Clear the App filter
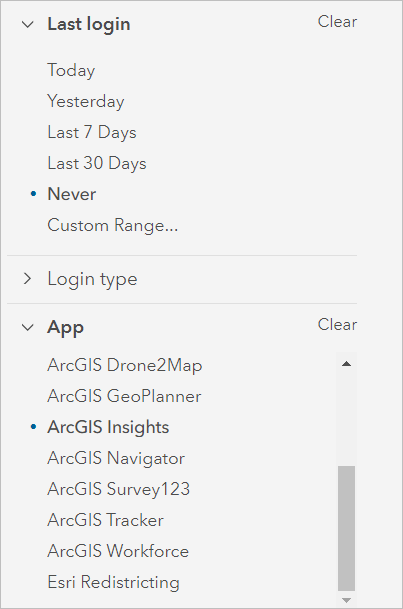This screenshot has width=403, height=609. tap(337, 325)
